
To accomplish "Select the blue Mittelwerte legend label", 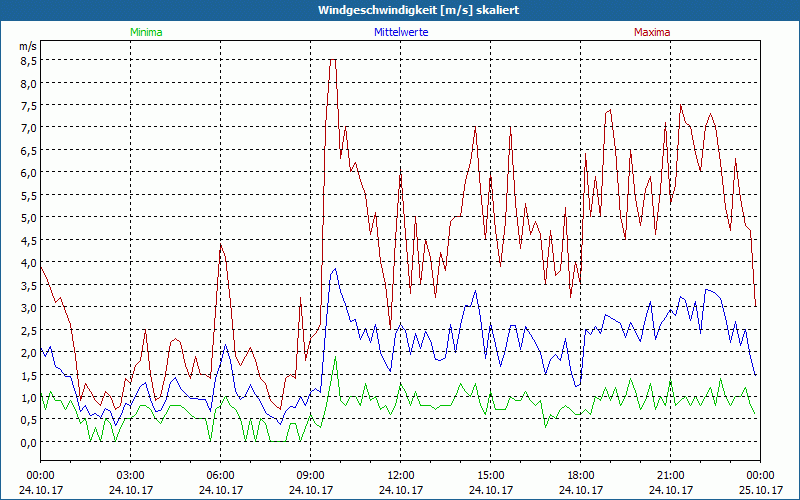I will (400, 32).
